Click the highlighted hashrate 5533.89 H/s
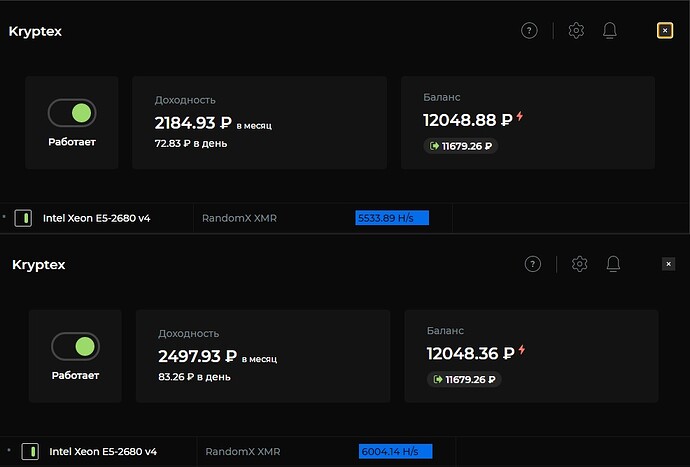The image size is (690, 467). (x=392, y=218)
